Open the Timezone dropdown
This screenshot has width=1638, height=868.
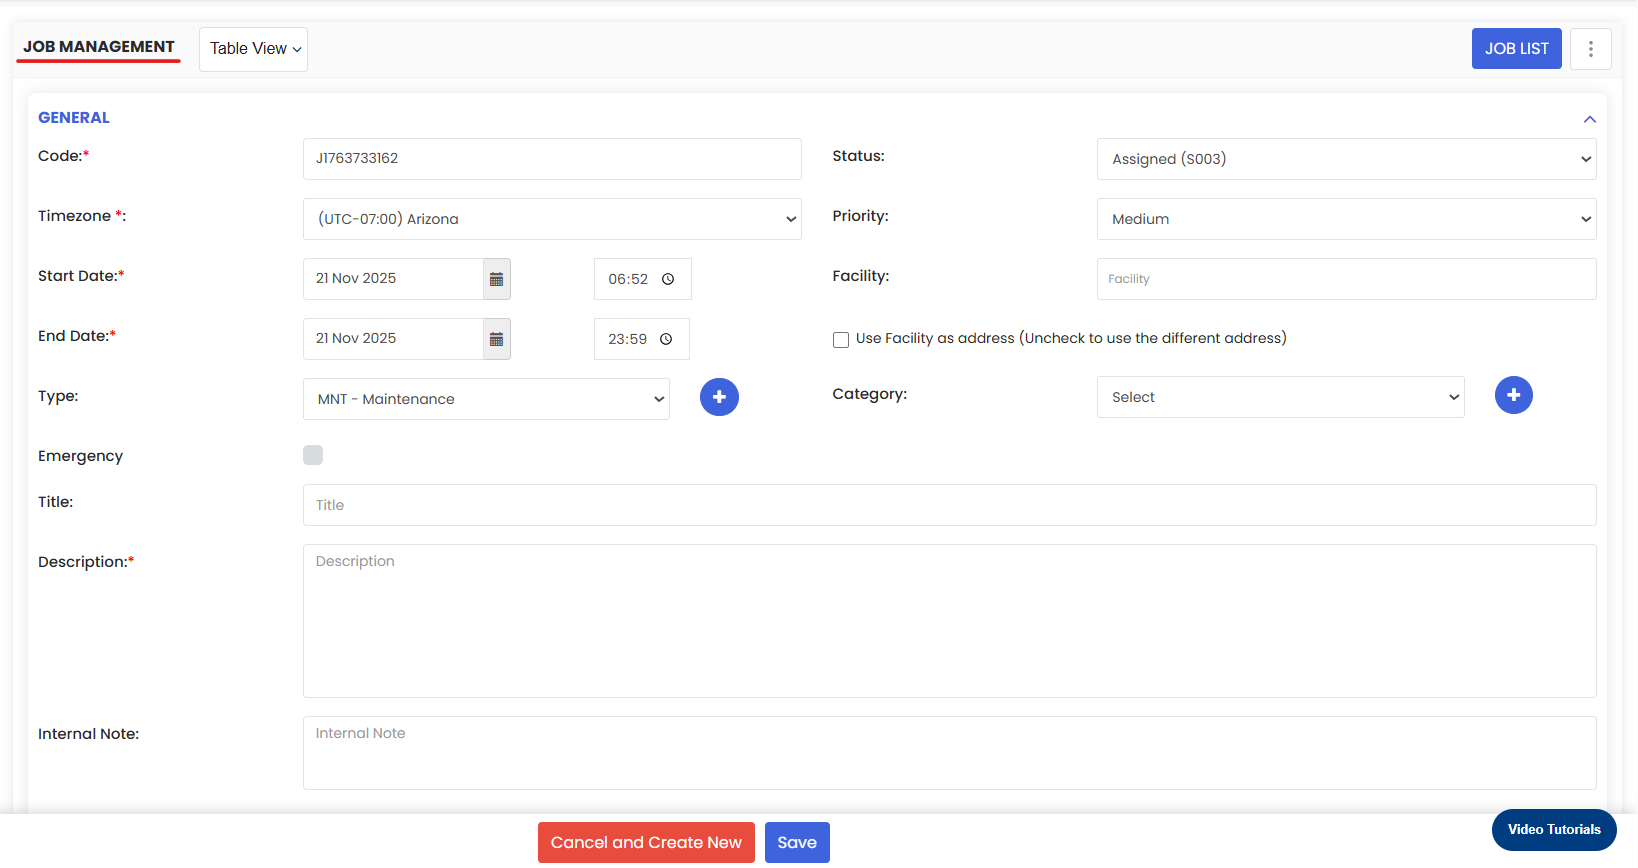pyautogui.click(x=552, y=219)
